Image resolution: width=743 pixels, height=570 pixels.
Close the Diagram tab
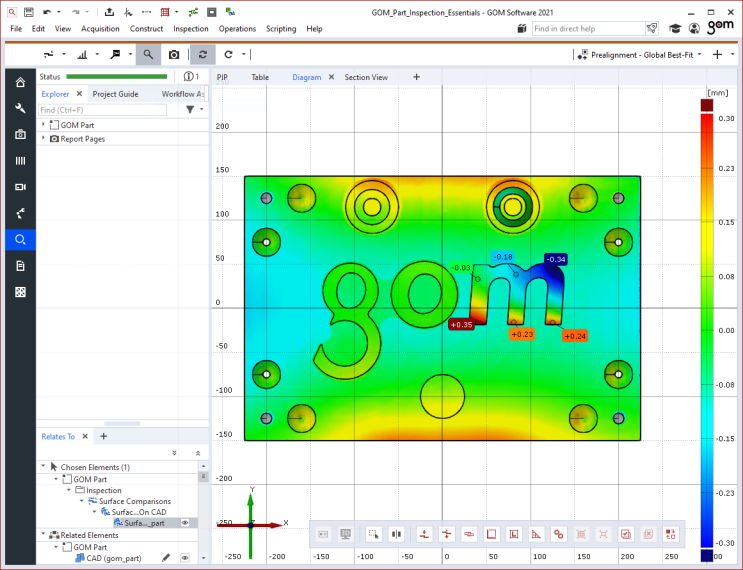(331, 77)
